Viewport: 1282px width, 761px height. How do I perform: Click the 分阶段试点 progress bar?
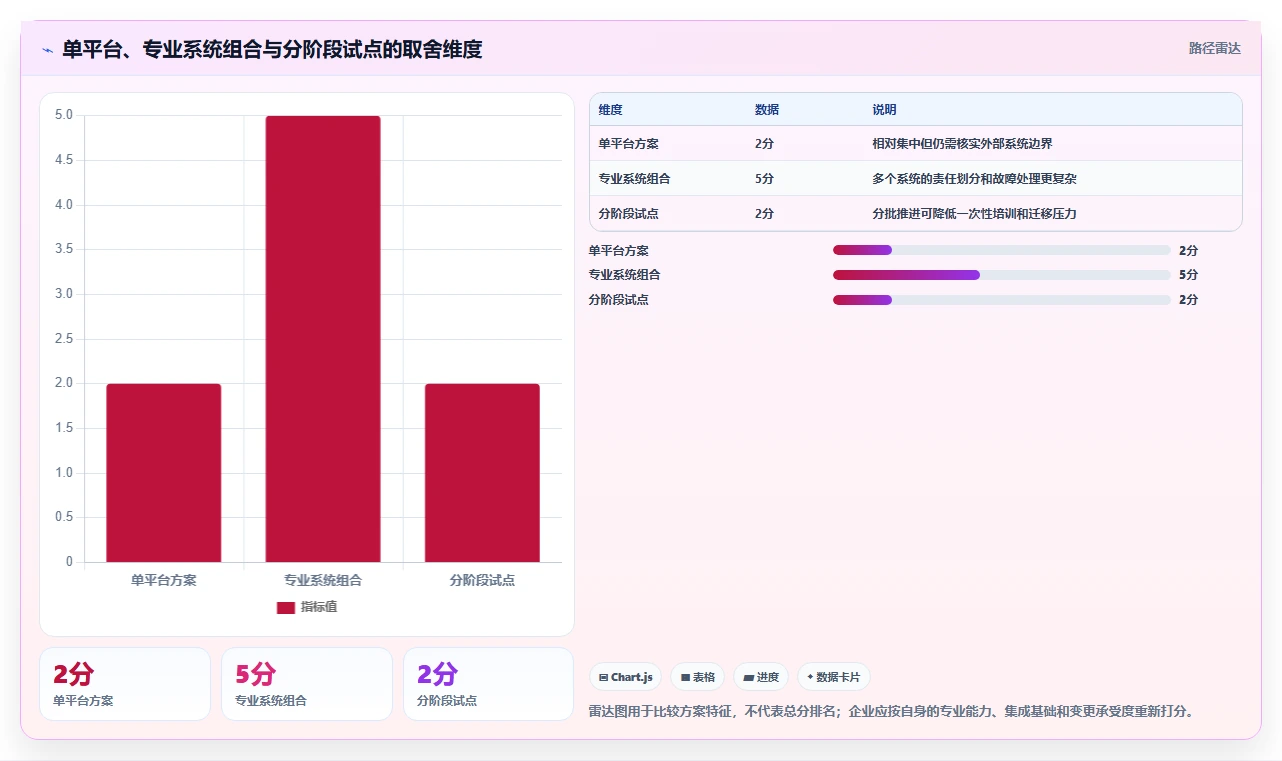(x=1001, y=300)
